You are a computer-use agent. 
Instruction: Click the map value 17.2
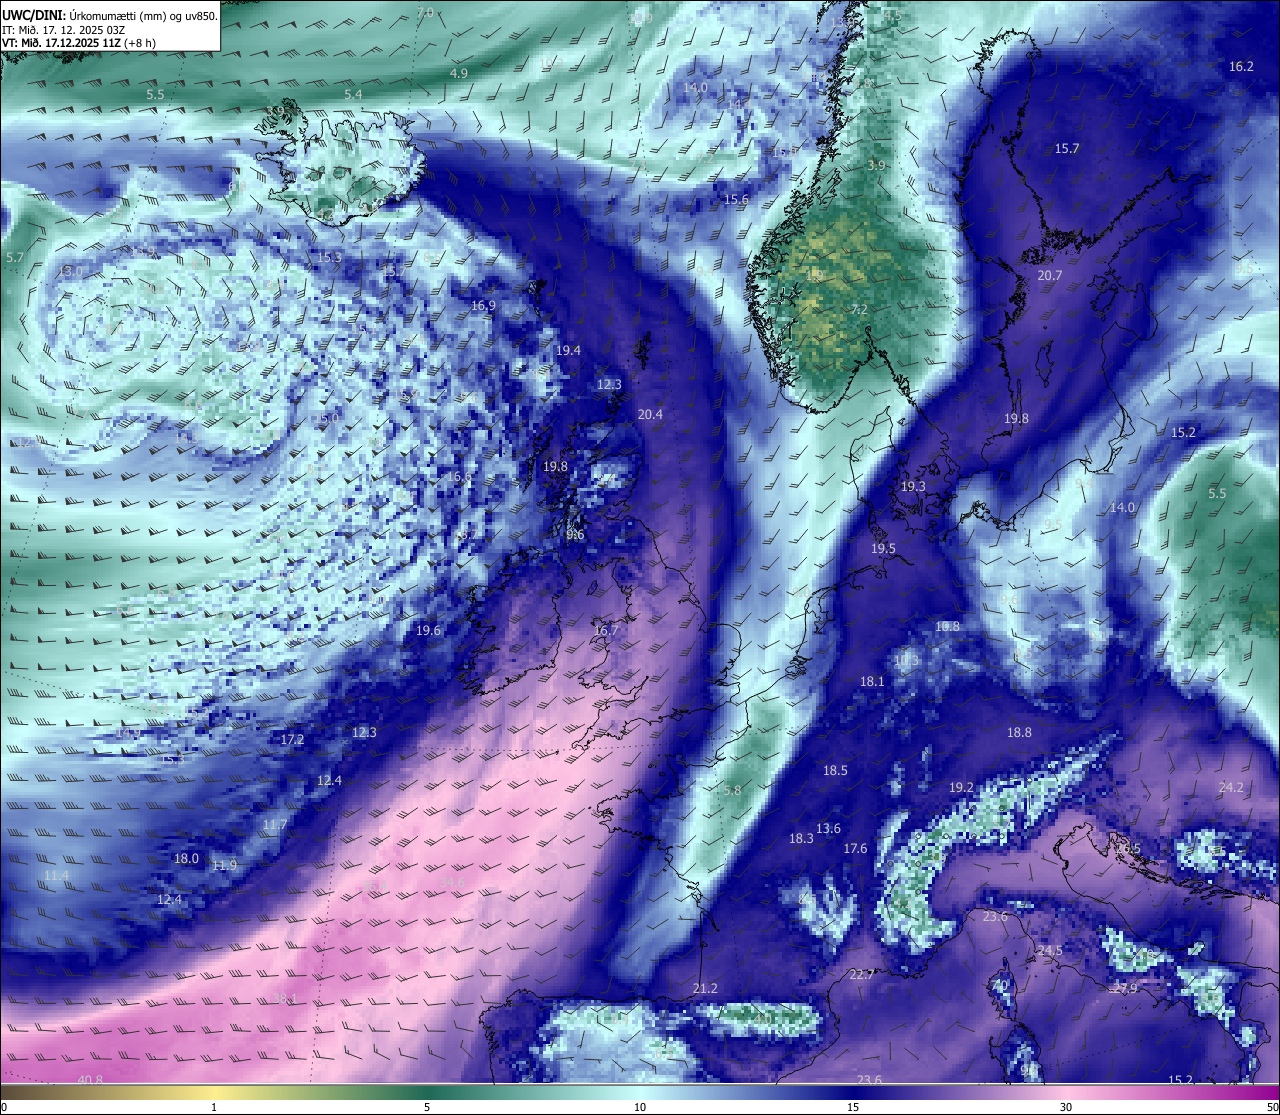(x=292, y=739)
